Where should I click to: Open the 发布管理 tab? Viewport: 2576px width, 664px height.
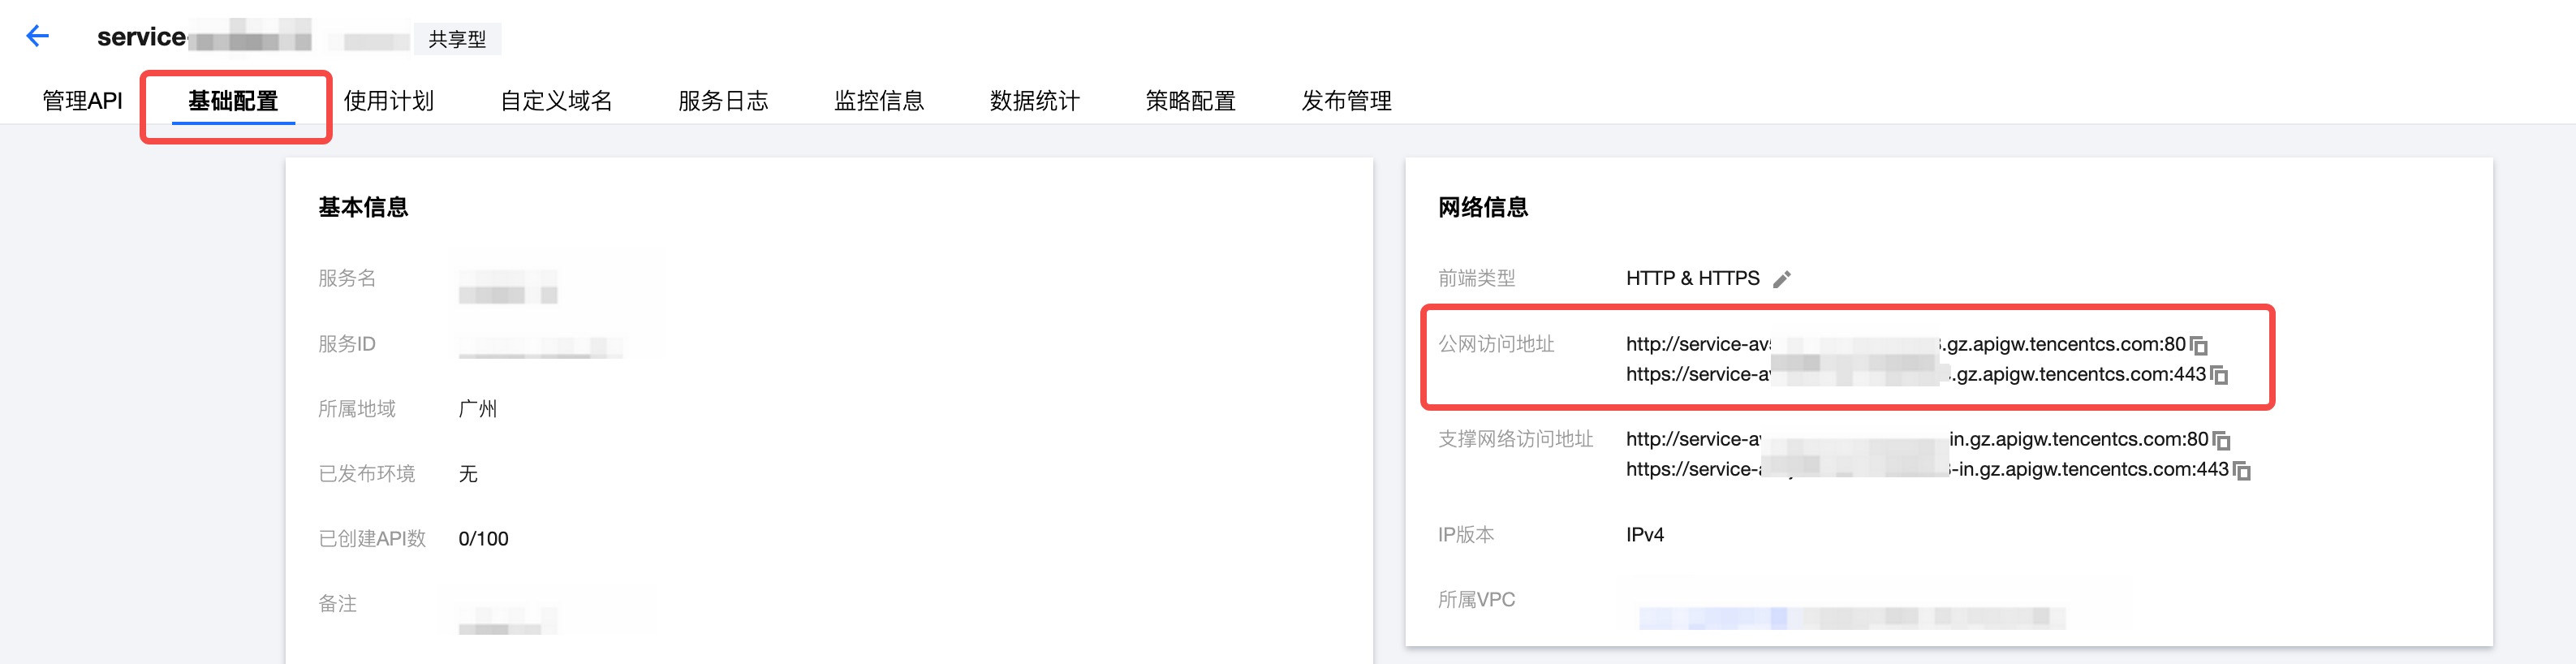tap(1347, 101)
